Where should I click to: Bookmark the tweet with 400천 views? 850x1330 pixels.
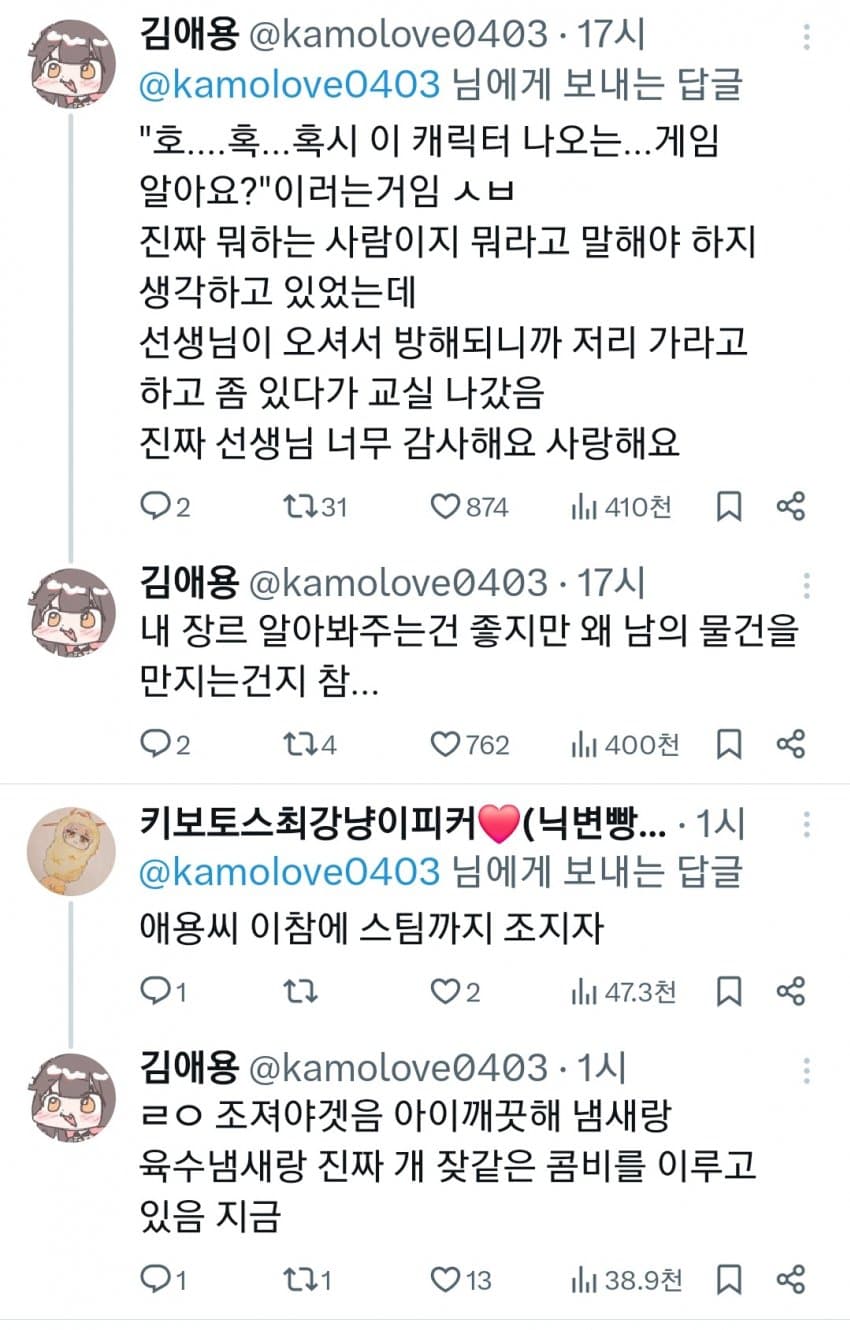click(x=730, y=744)
